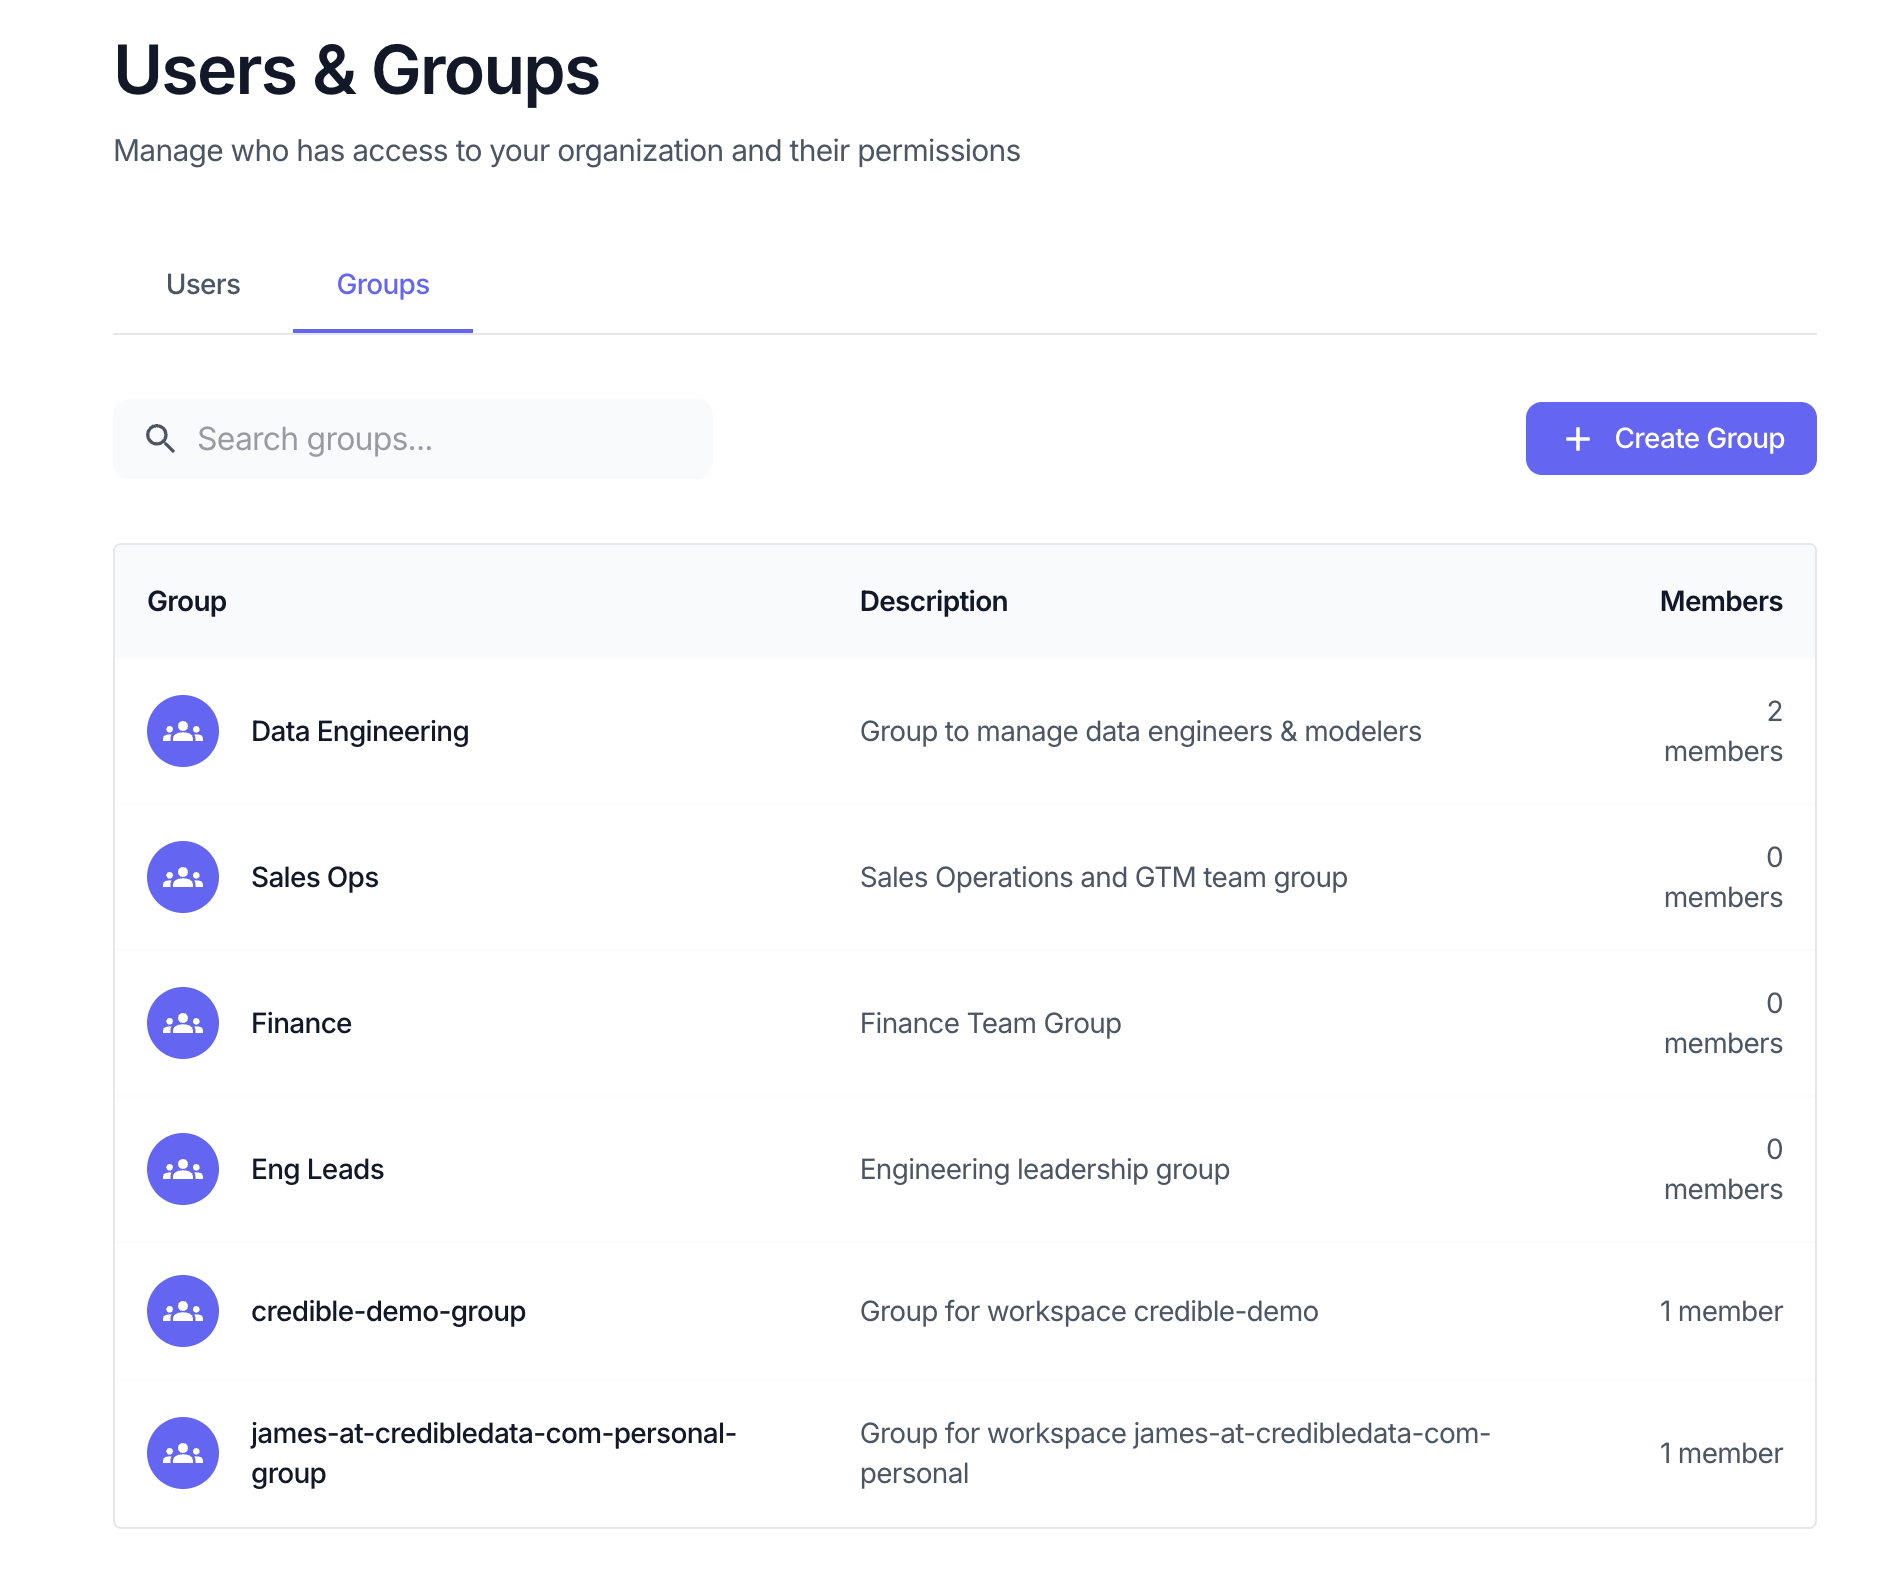Open the Eng Leads group name
Screen dimensions: 1884x1594
(317, 1169)
